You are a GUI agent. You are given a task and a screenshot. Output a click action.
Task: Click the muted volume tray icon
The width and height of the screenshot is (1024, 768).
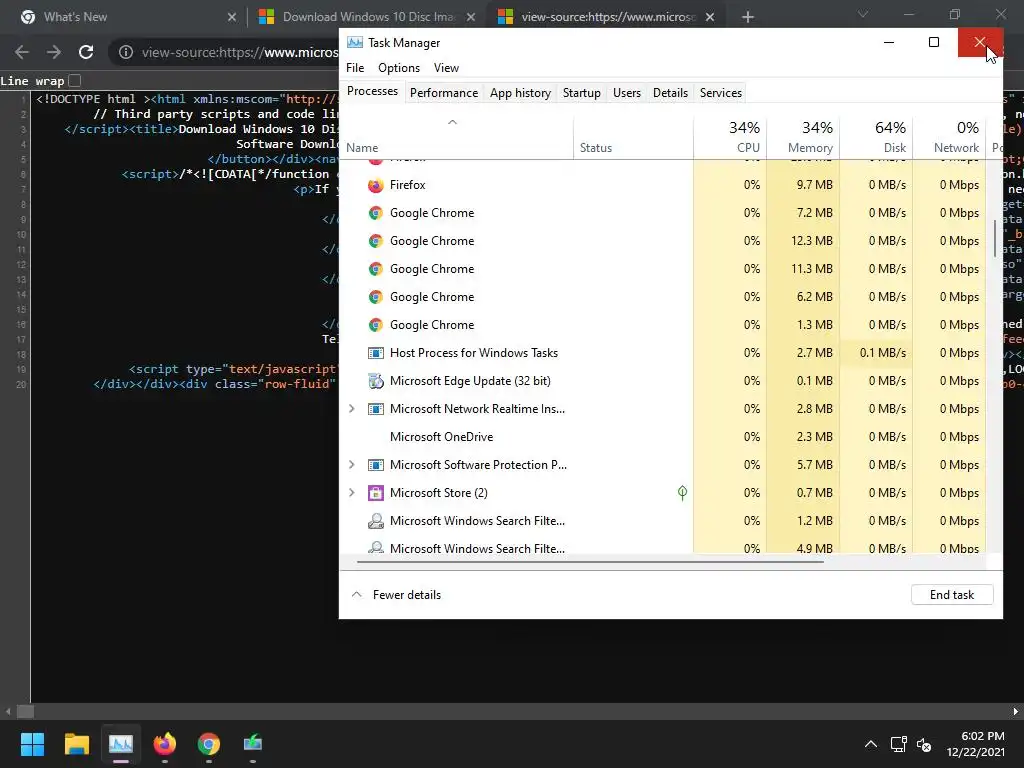click(x=924, y=744)
